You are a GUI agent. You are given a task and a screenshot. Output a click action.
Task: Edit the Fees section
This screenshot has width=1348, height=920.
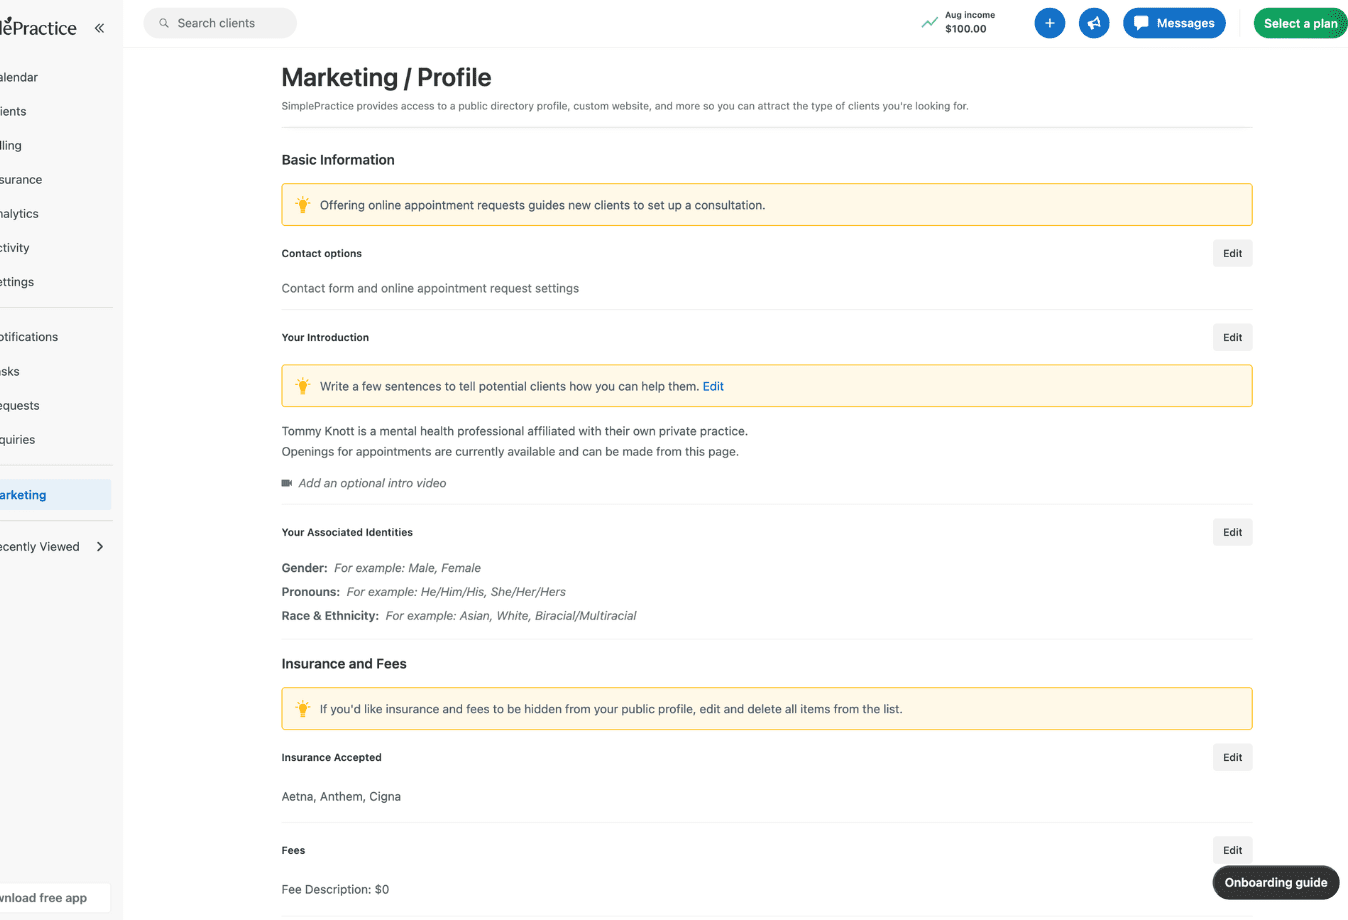point(1232,851)
